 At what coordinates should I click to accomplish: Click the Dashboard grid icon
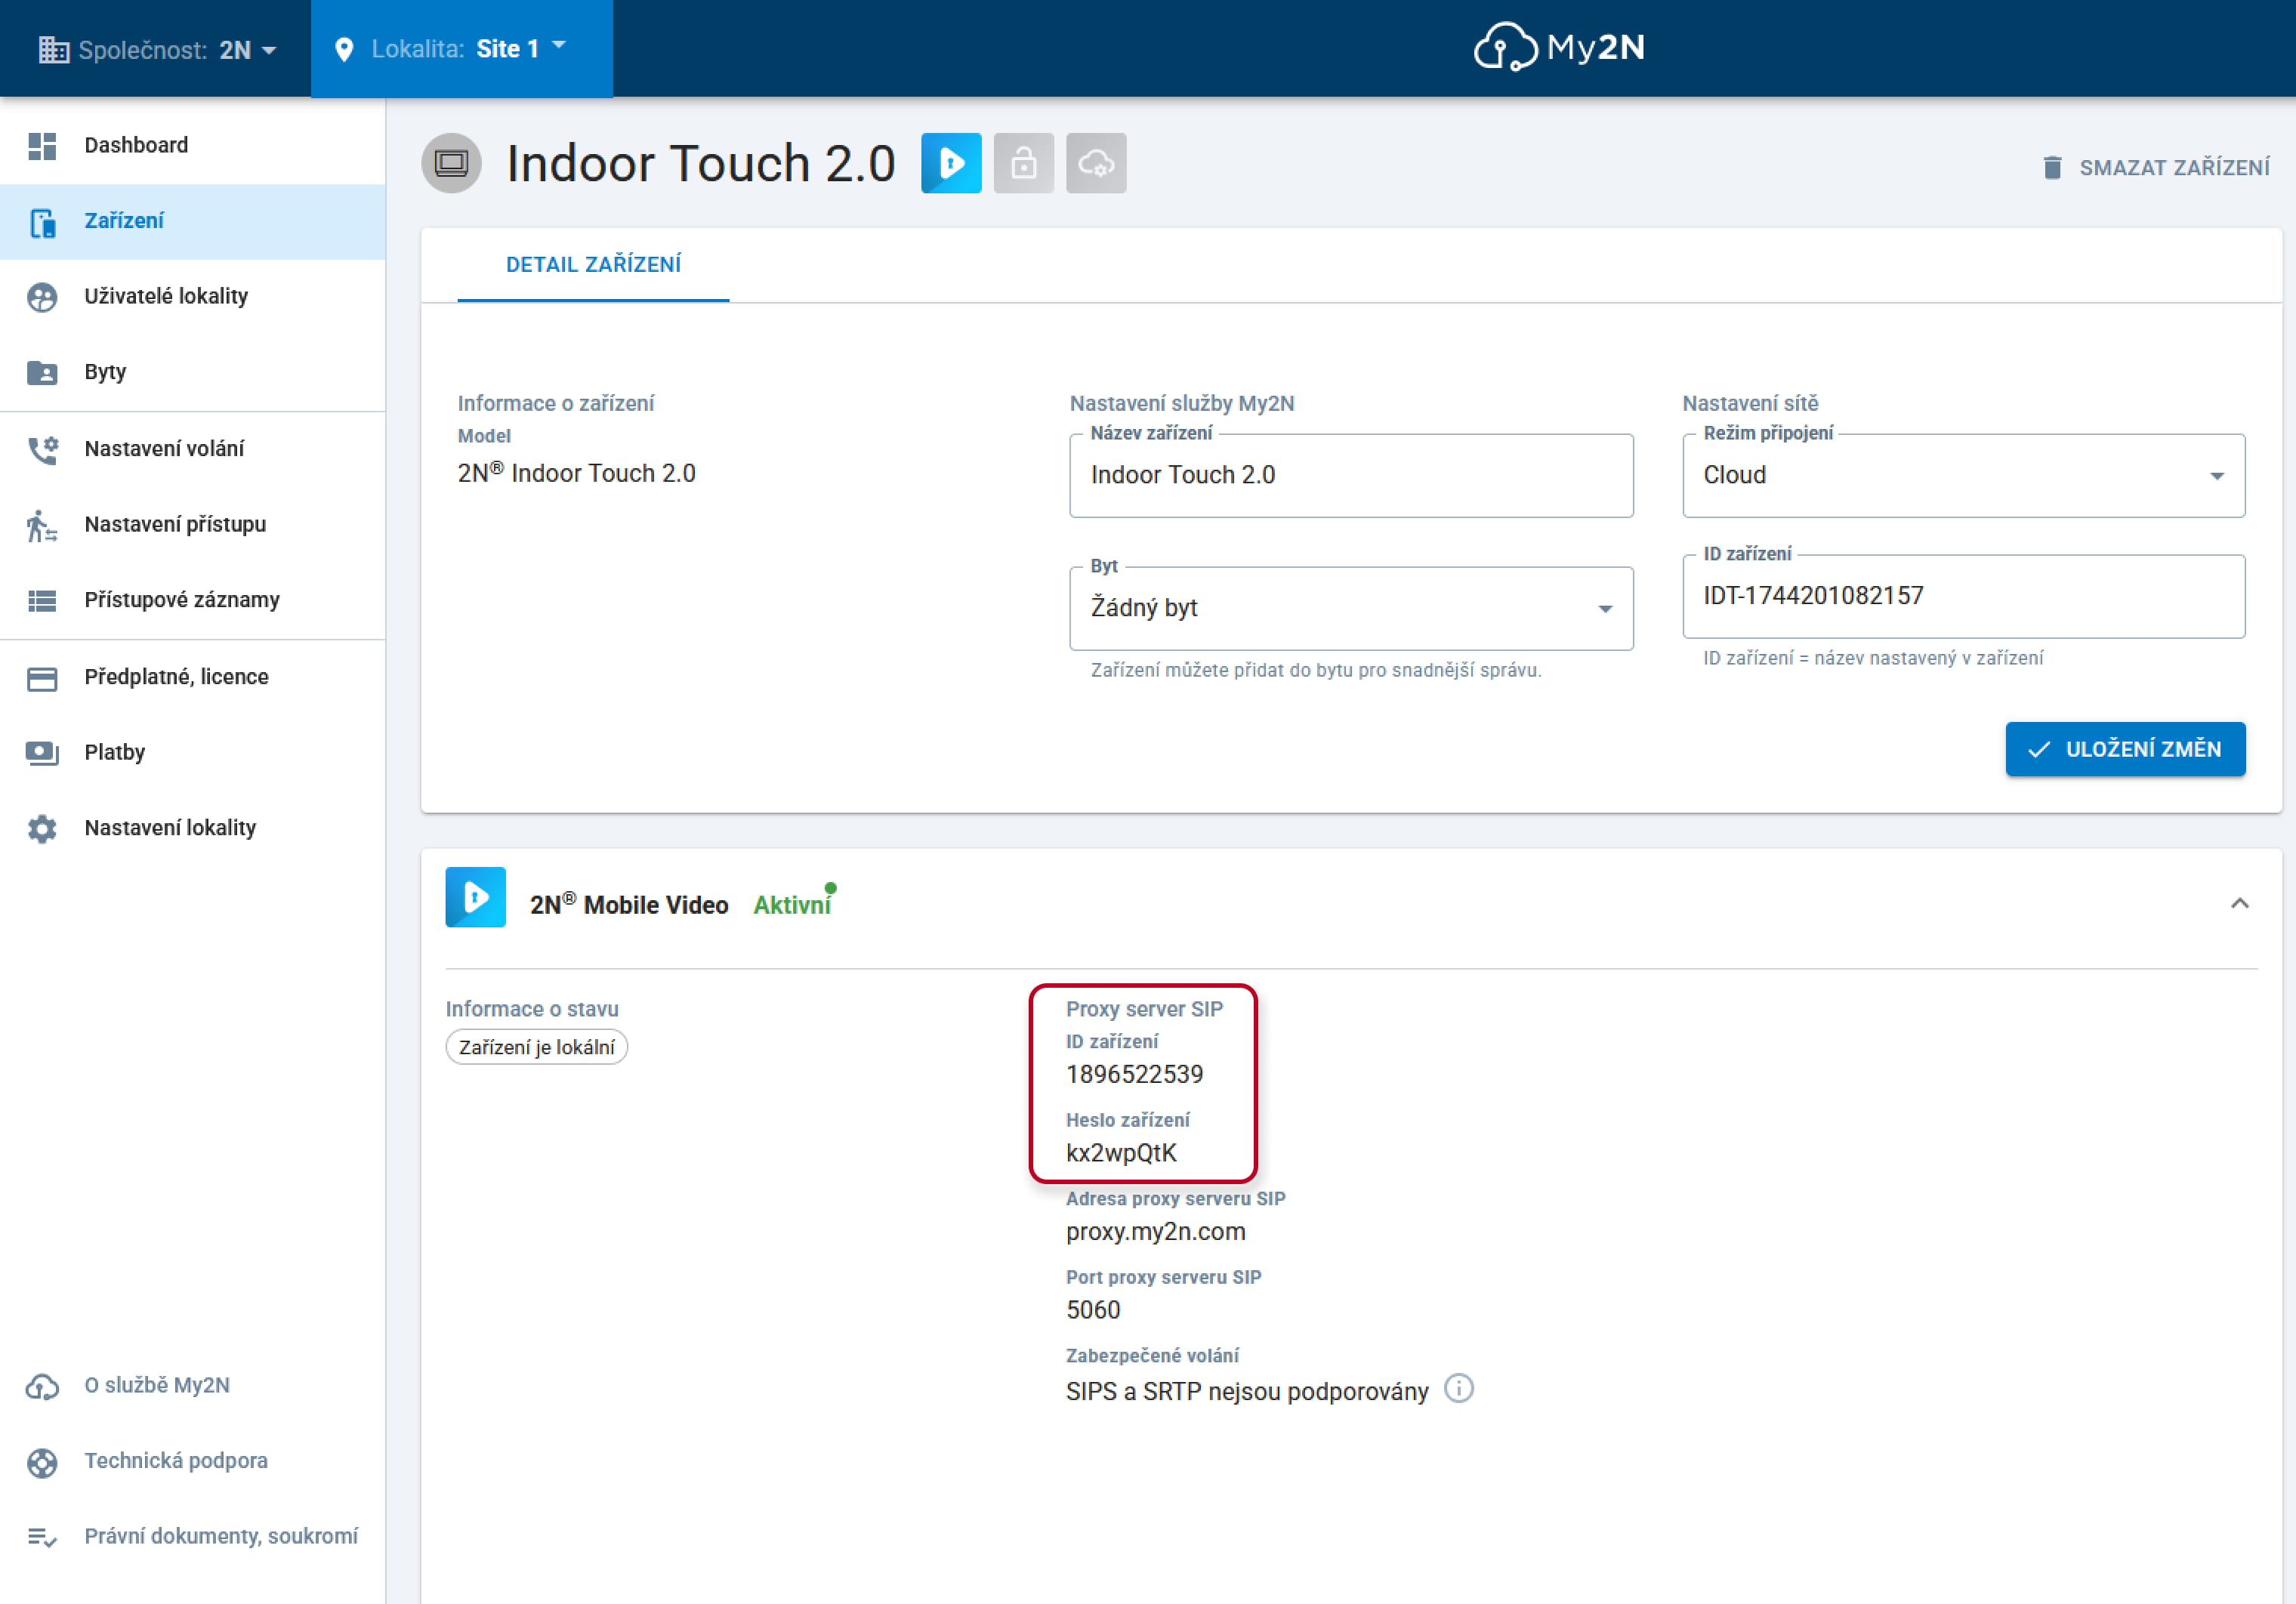pos(42,146)
